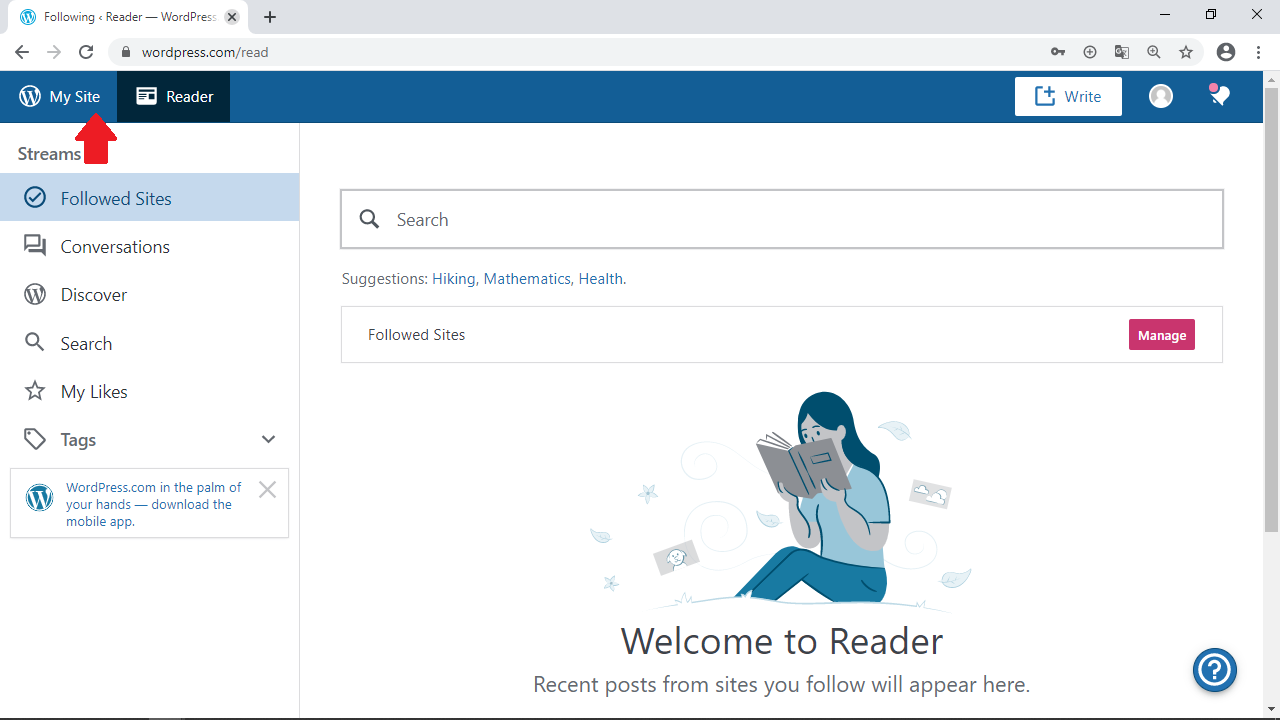Click the blue help question mark icon
Viewport: 1280px width, 720px height.
tap(1215, 670)
